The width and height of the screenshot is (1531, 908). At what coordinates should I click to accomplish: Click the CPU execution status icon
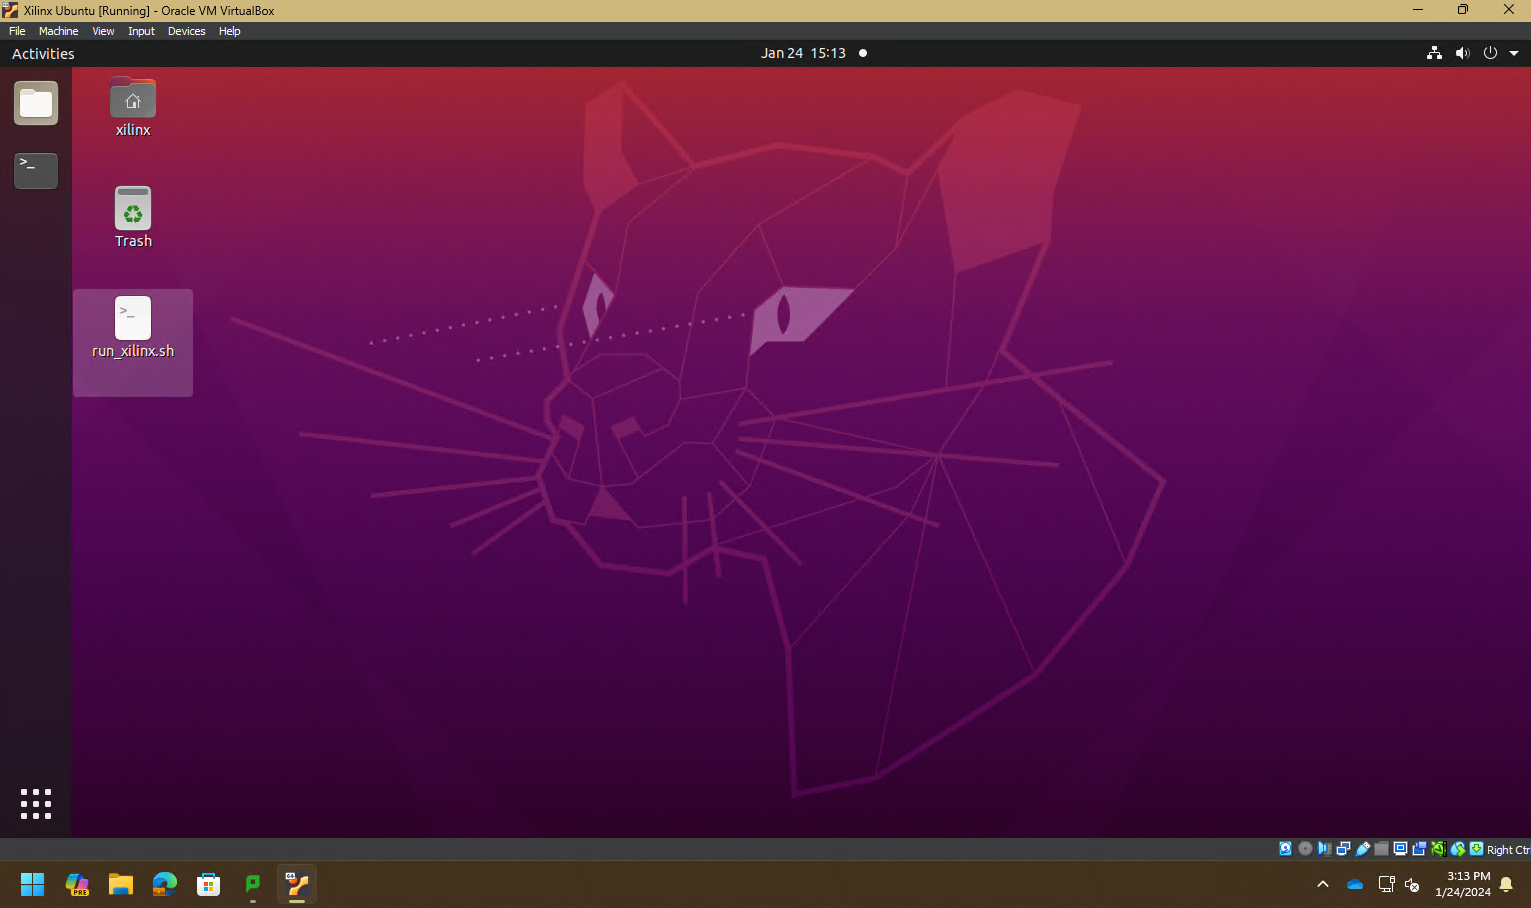1438,849
